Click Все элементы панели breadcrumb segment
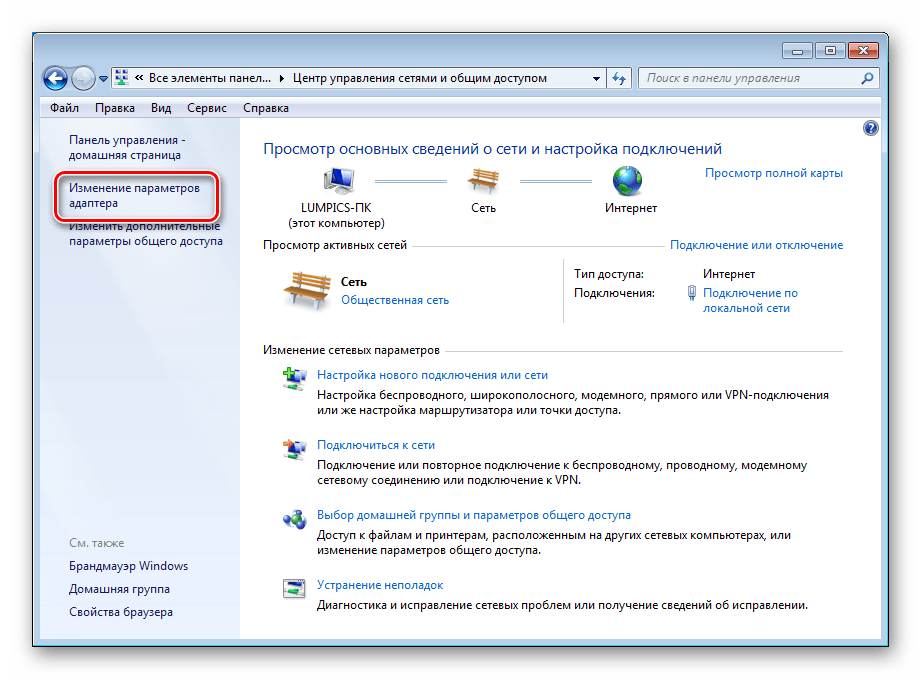This screenshot has width=921, height=679. click(x=210, y=78)
